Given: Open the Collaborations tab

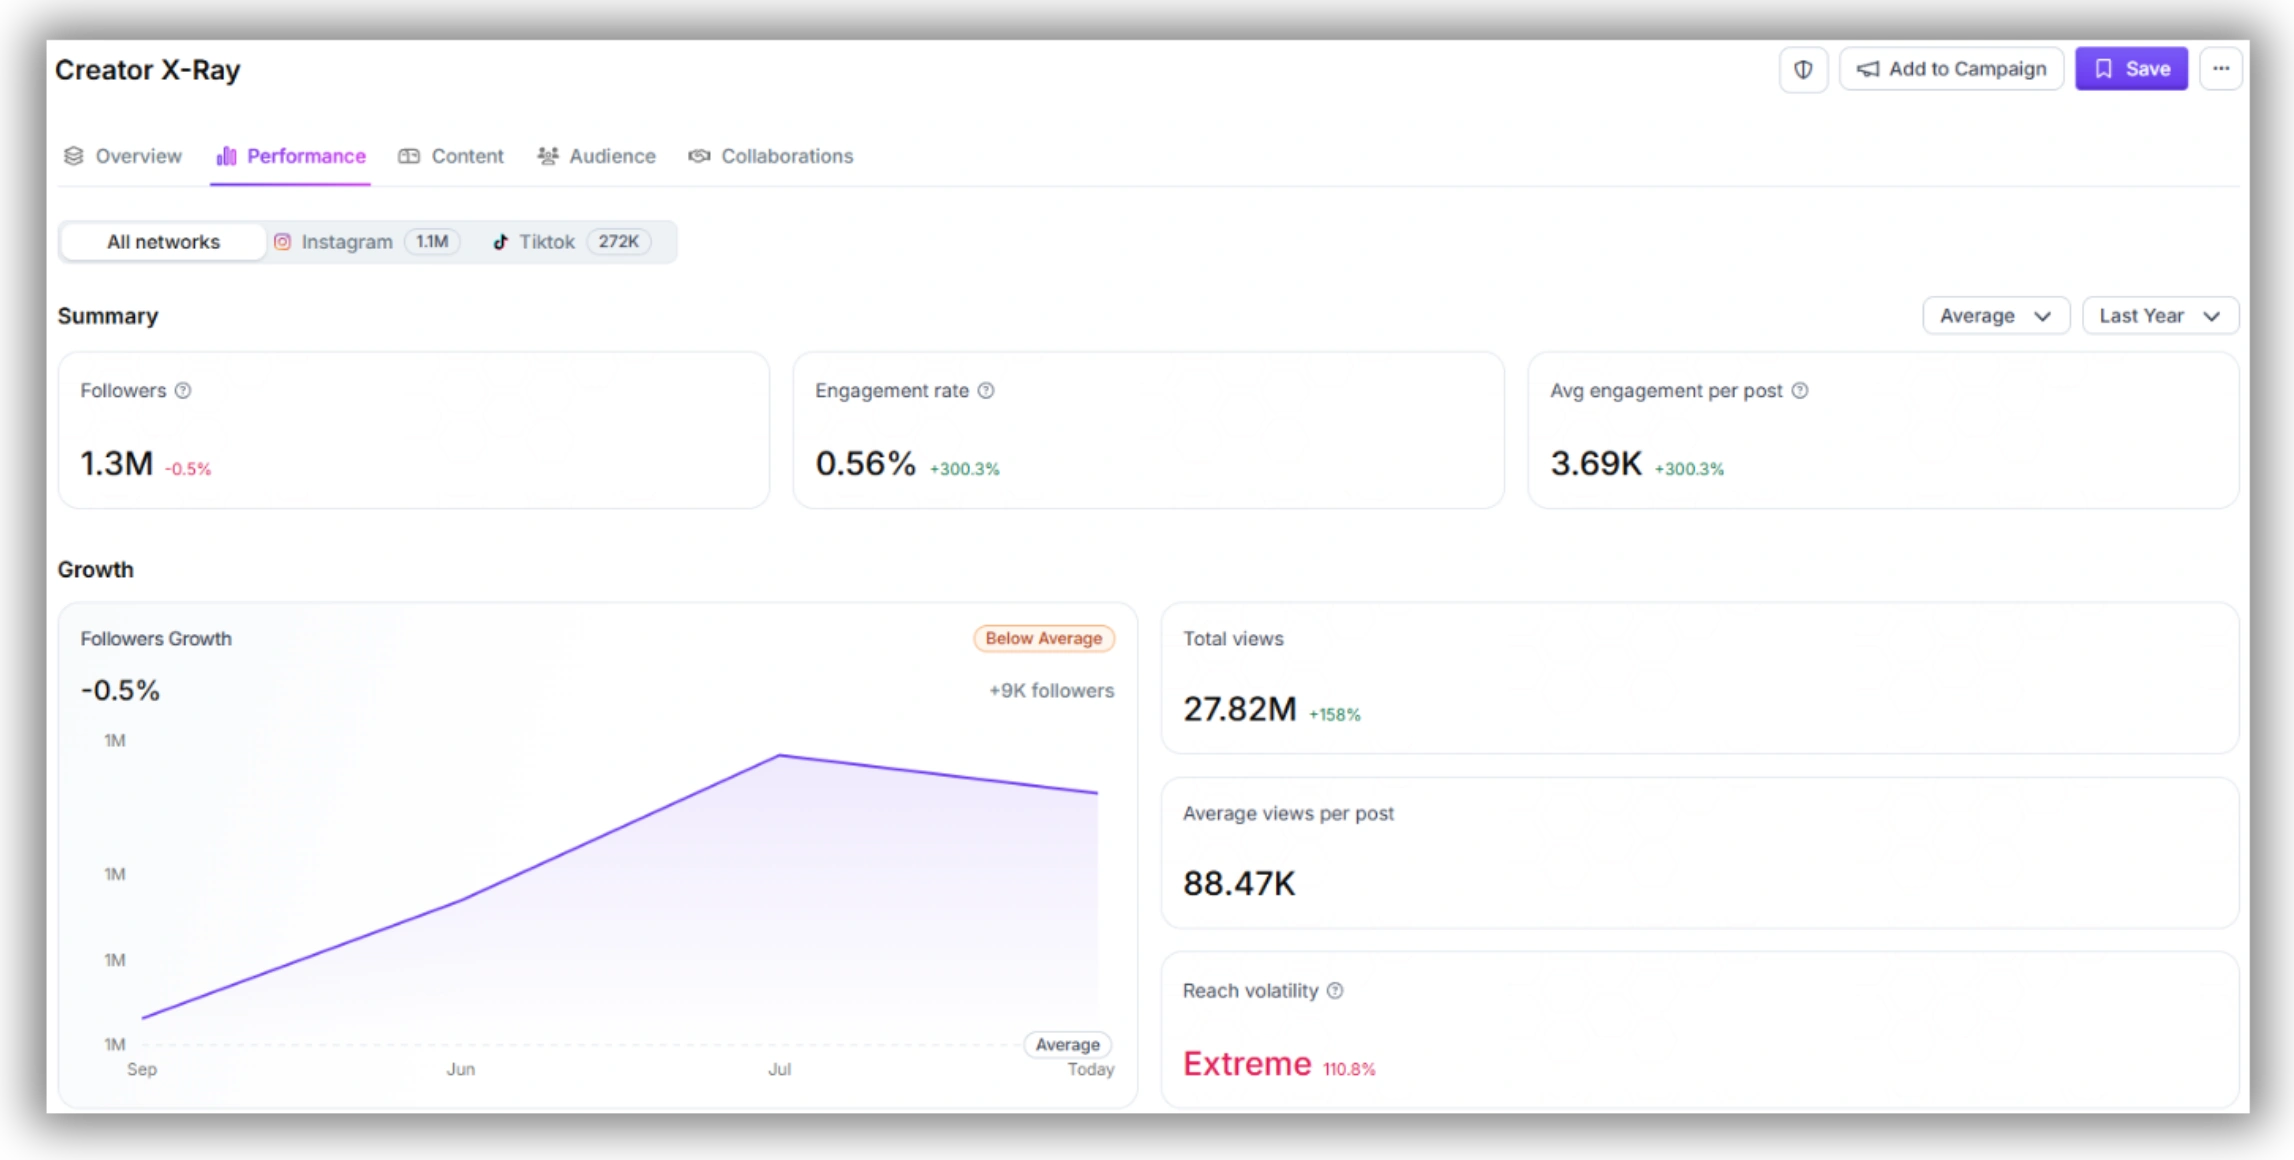Looking at the screenshot, I should pos(771,156).
